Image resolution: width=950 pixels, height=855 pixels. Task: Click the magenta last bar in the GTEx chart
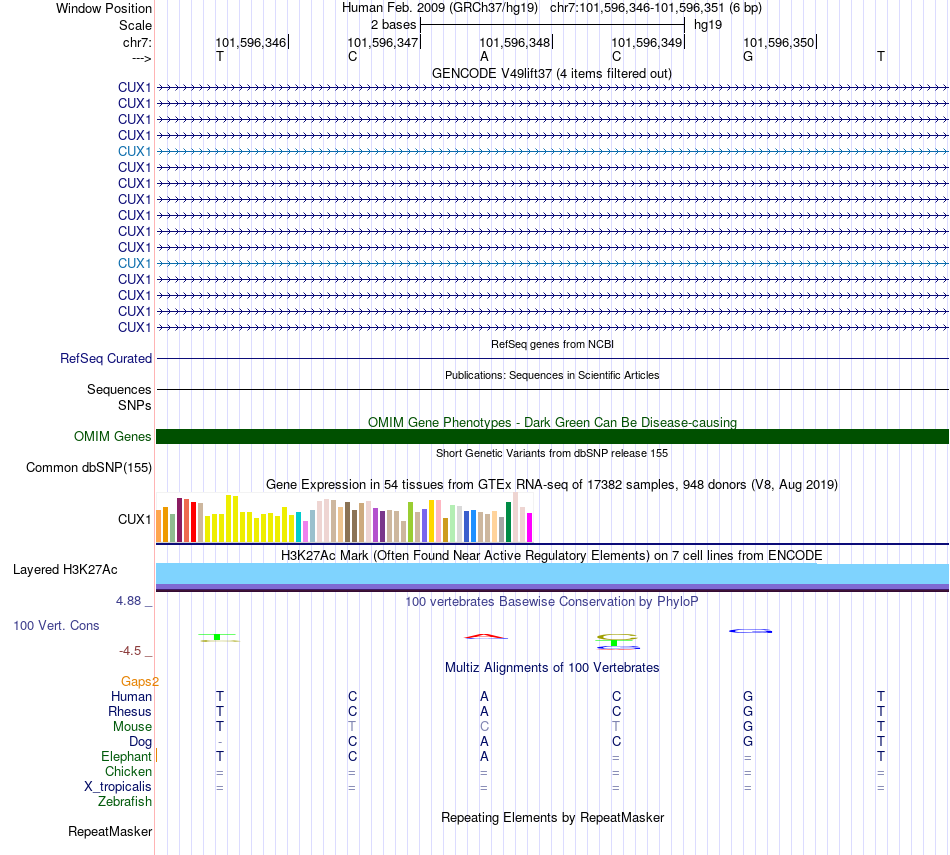(530, 527)
